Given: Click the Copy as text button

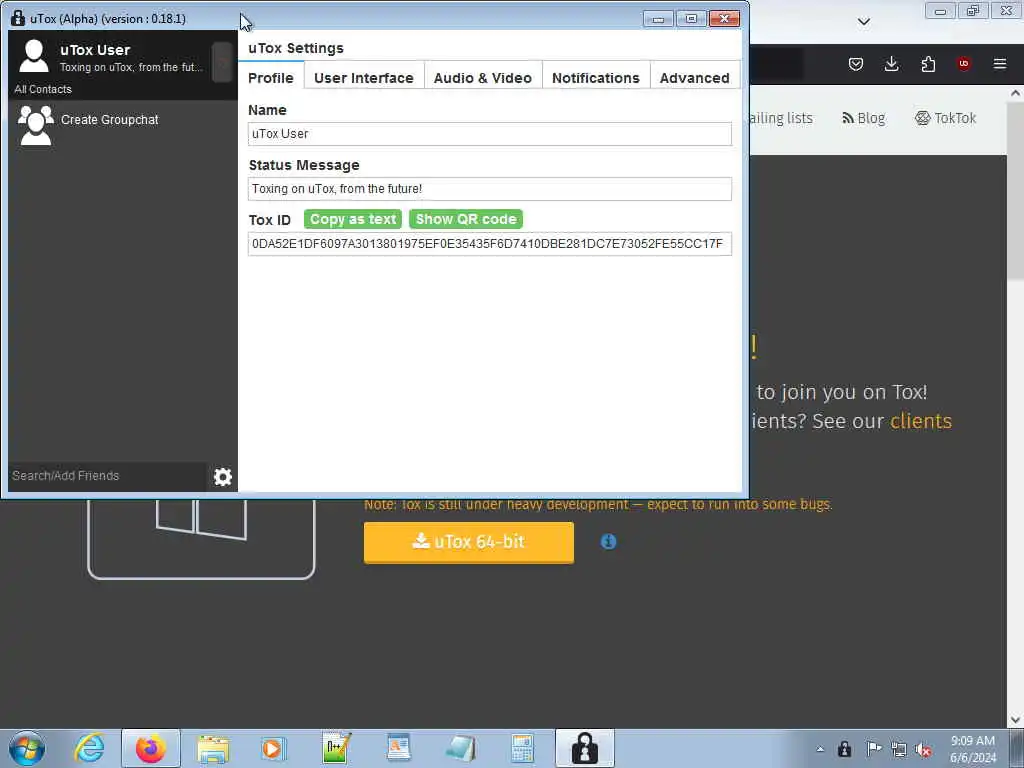Looking at the screenshot, I should tap(353, 219).
